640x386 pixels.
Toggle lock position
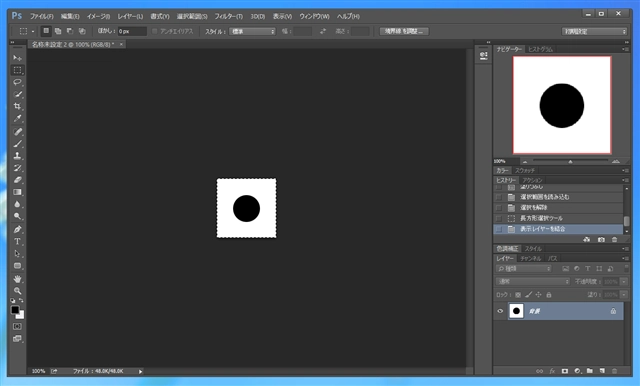point(538,295)
